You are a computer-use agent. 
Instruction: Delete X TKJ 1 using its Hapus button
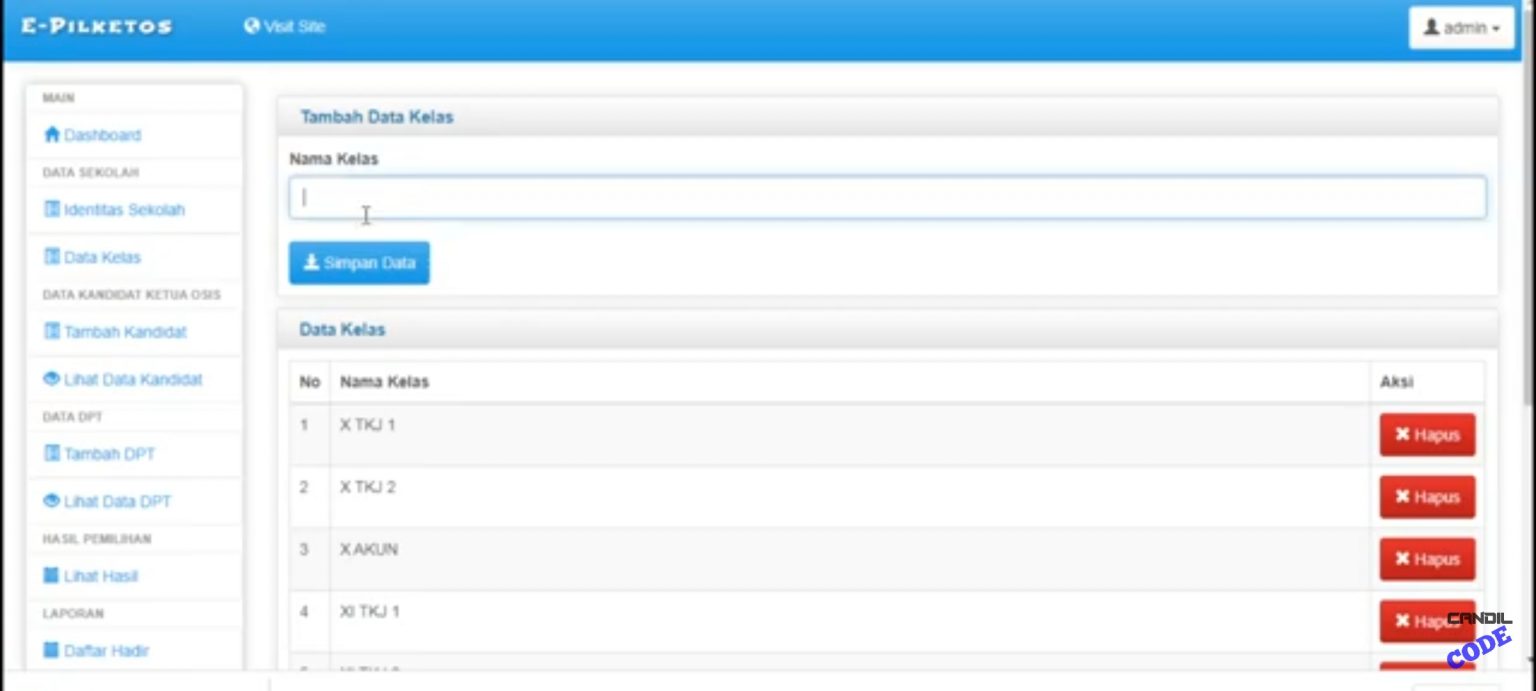1427,435
